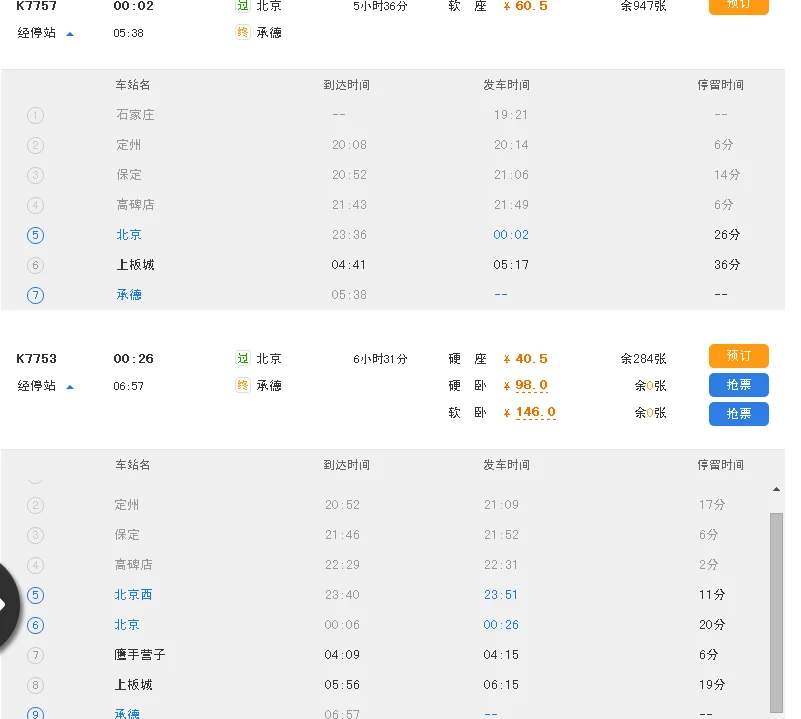This screenshot has height=719, width=801.
Task: Select the circled number 5 badge beside 北京 station
Action: click(35, 235)
